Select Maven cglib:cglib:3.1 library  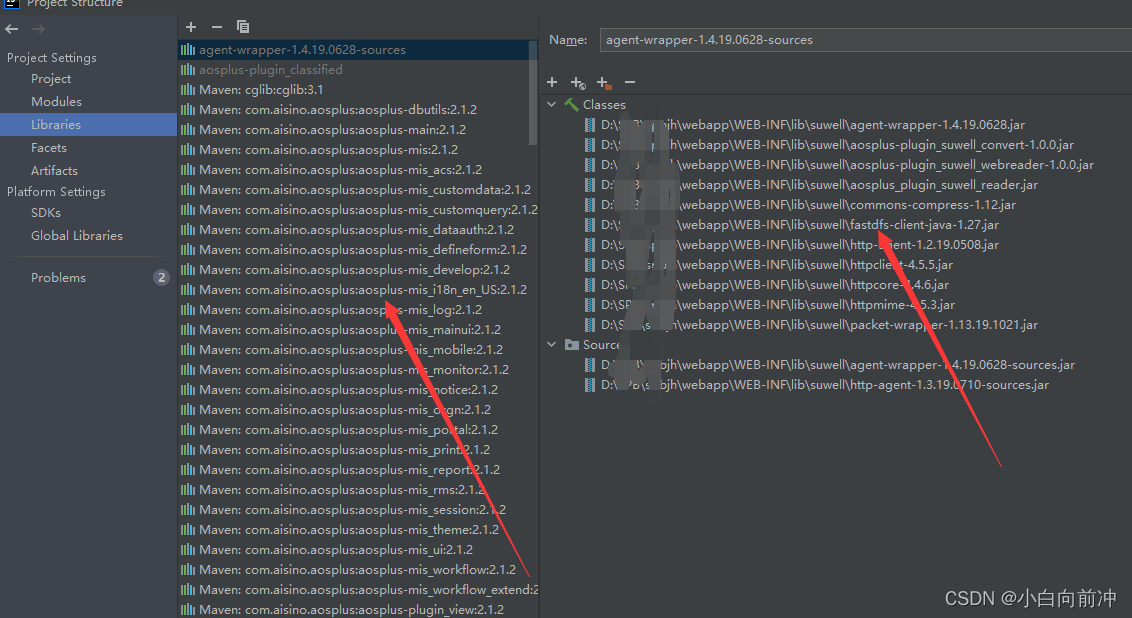click(x=260, y=89)
